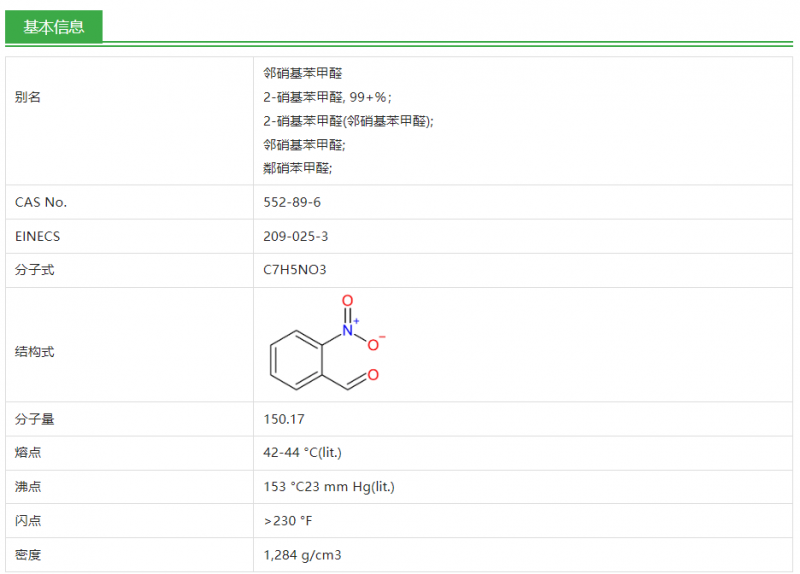
Task: Click the EINECS value 209-025-3
Action: (297, 236)
